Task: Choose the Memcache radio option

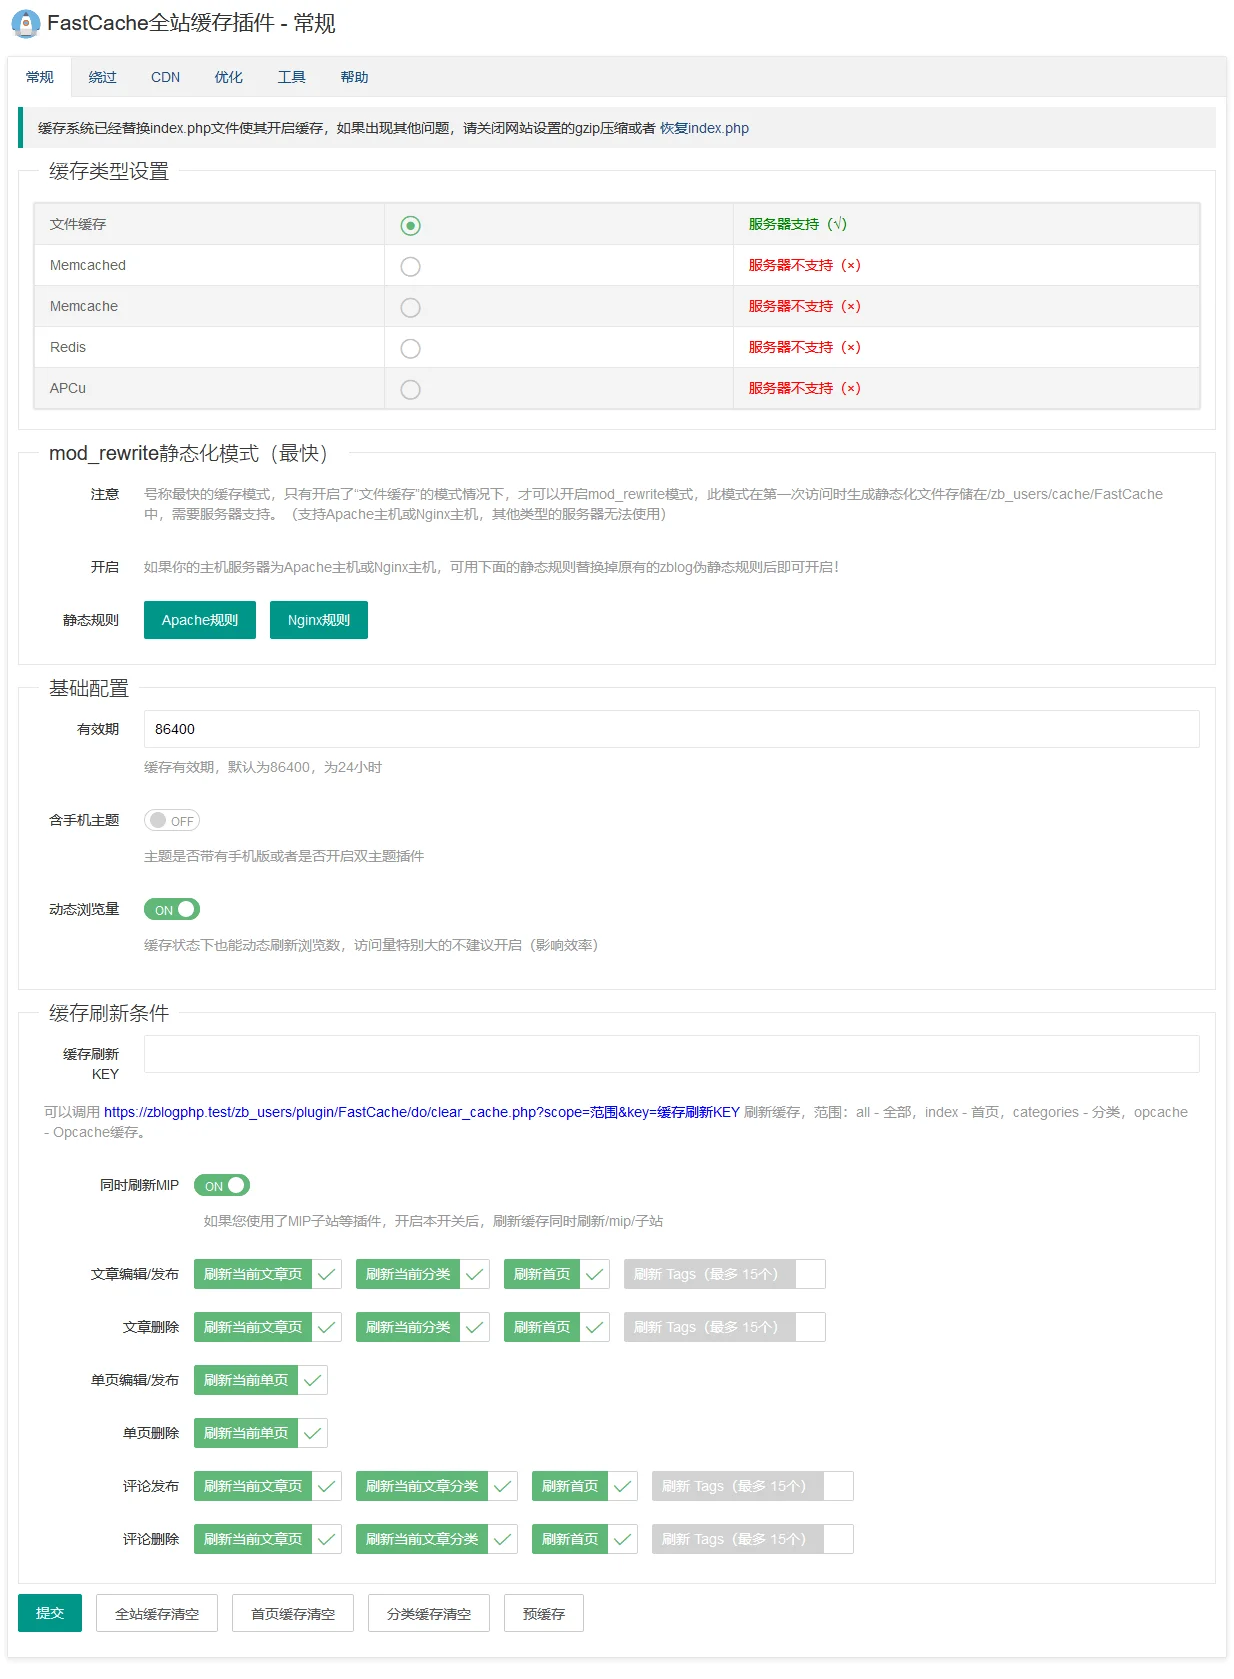Action: coord(410,308)
